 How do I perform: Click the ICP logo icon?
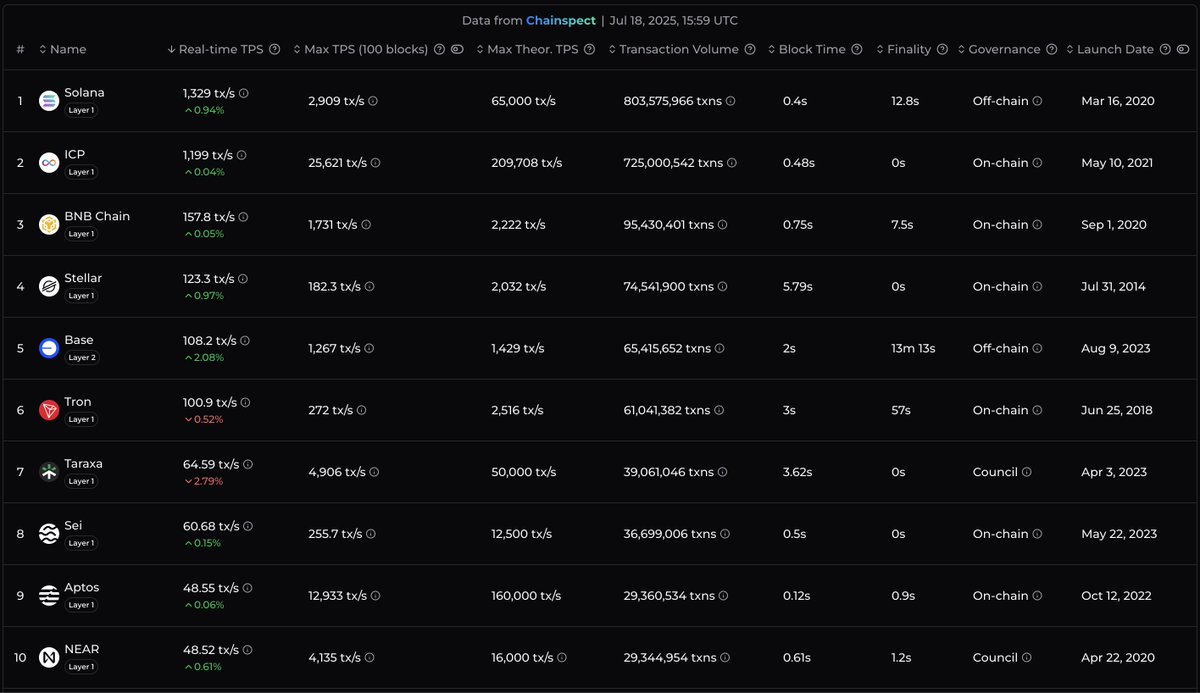coord(49,163)
